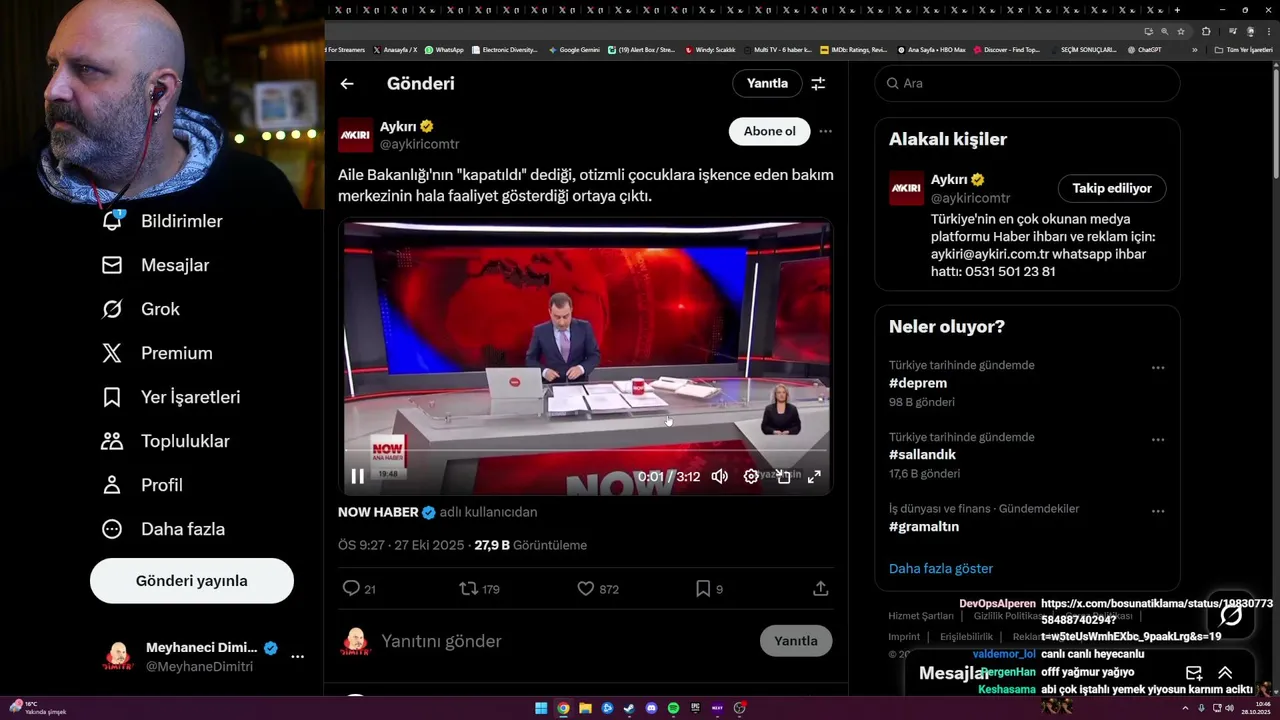Viewport: 1280px width, 720px height.
Task: Repost using the icon showing 179
Action: coord(468,589)
